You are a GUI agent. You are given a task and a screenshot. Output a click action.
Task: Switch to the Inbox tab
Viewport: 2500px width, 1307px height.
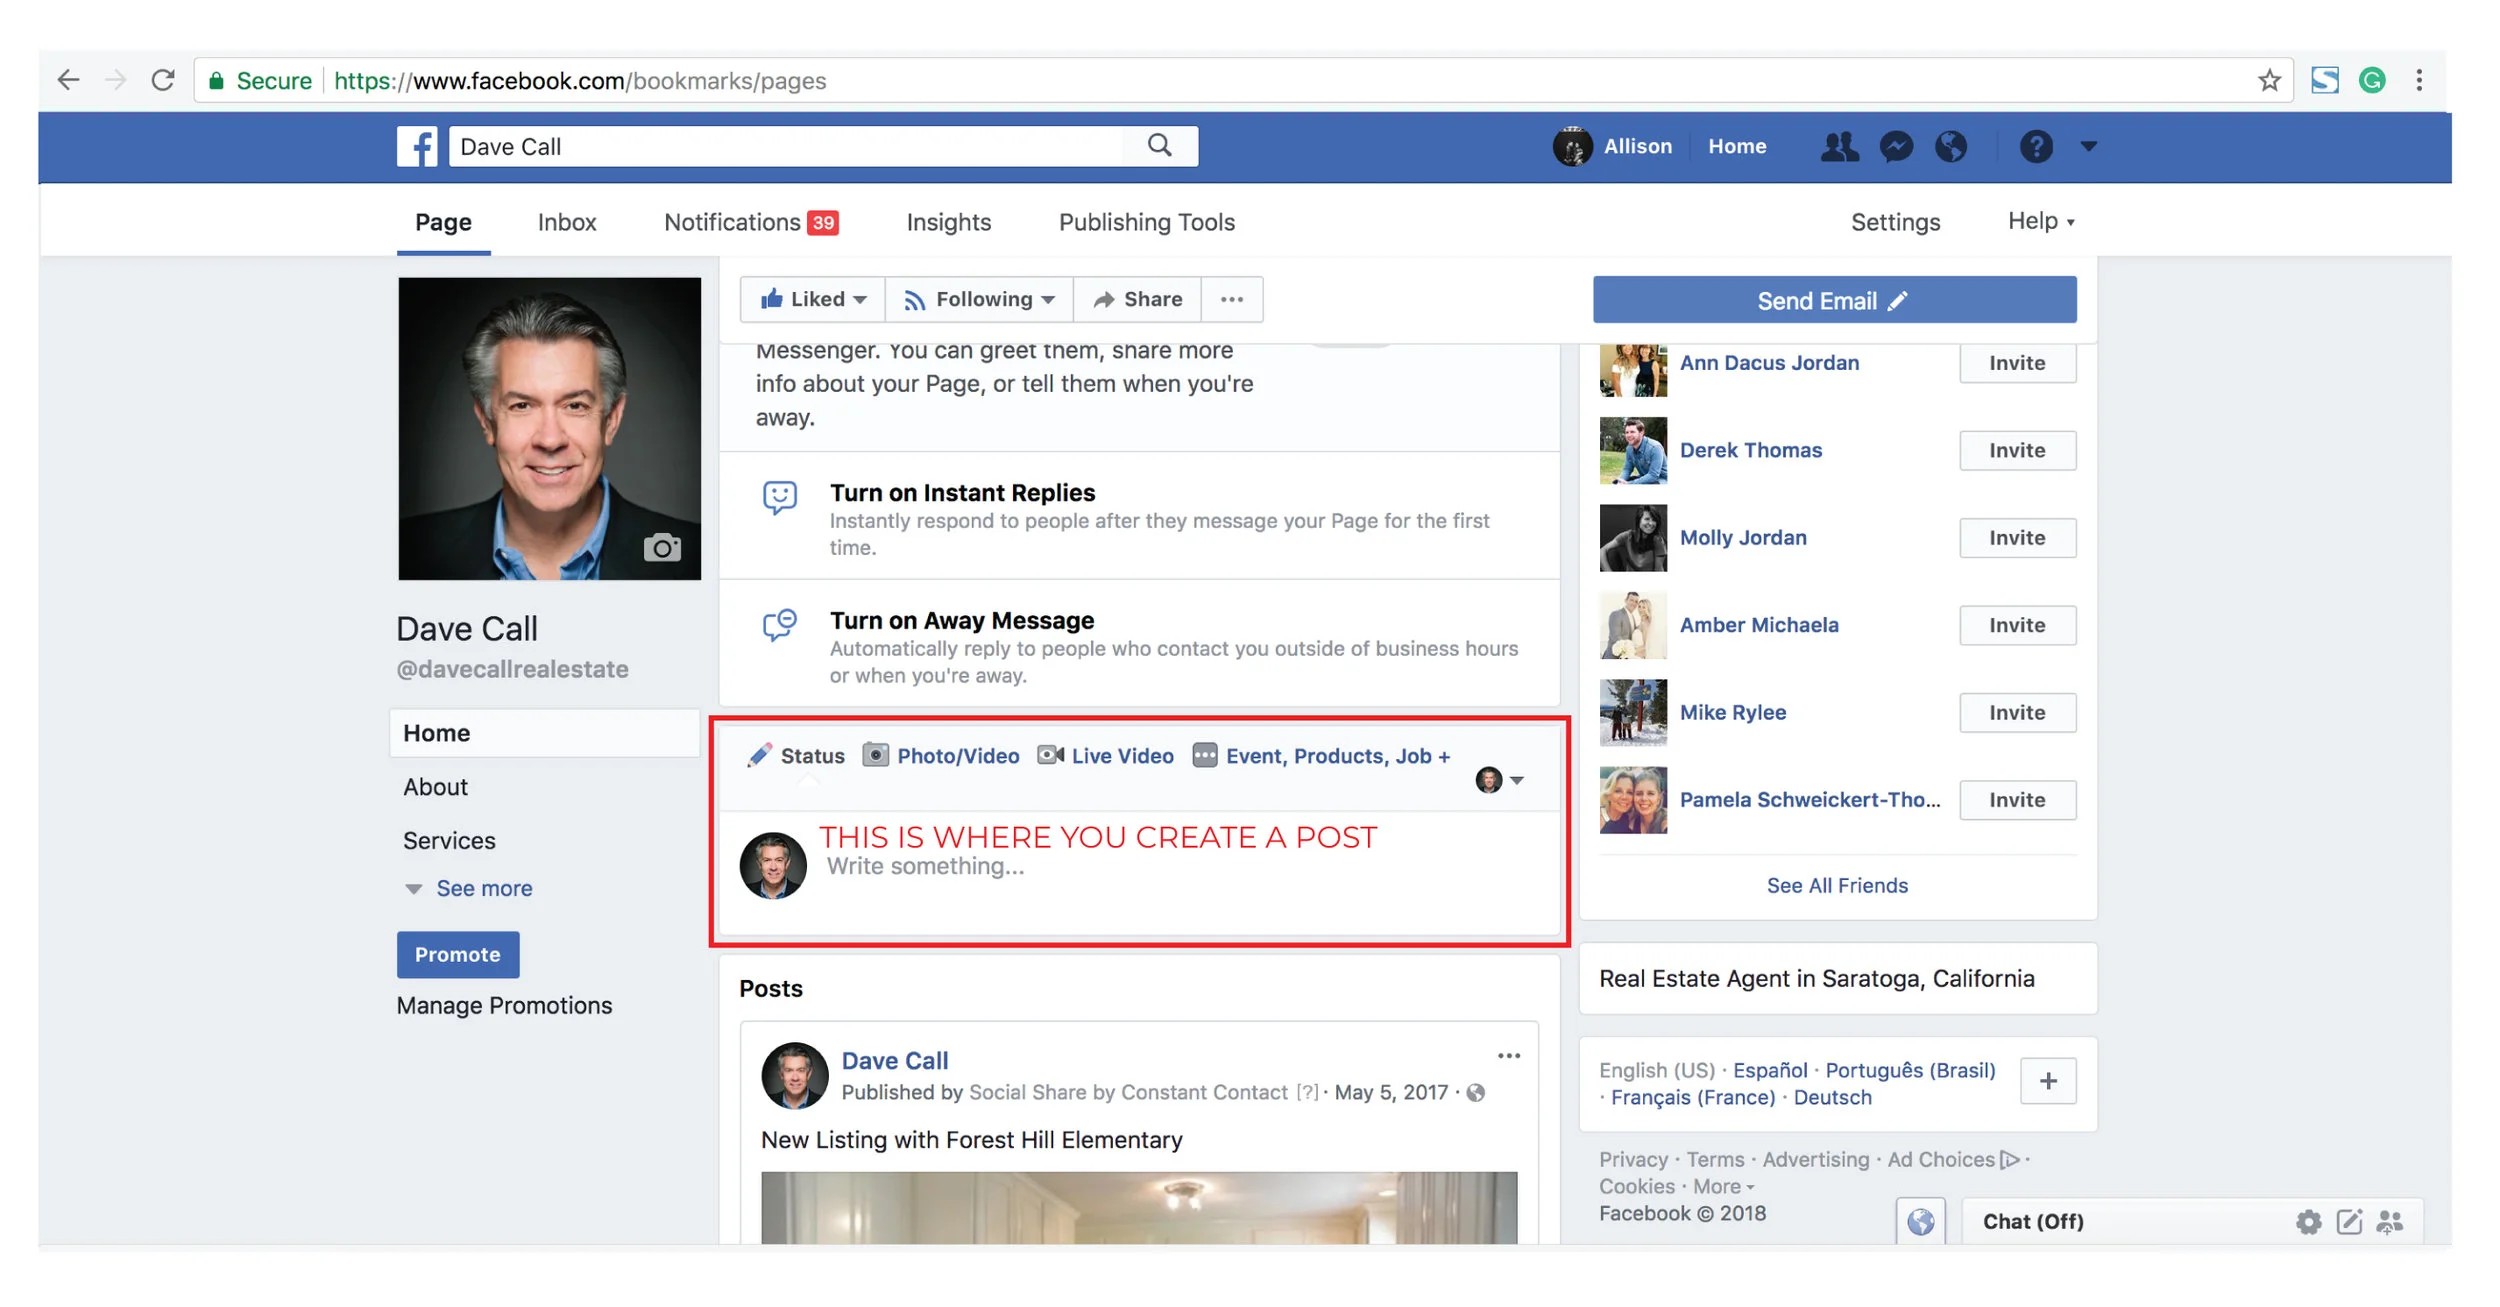pyautogui.click(x=567, y=222)
